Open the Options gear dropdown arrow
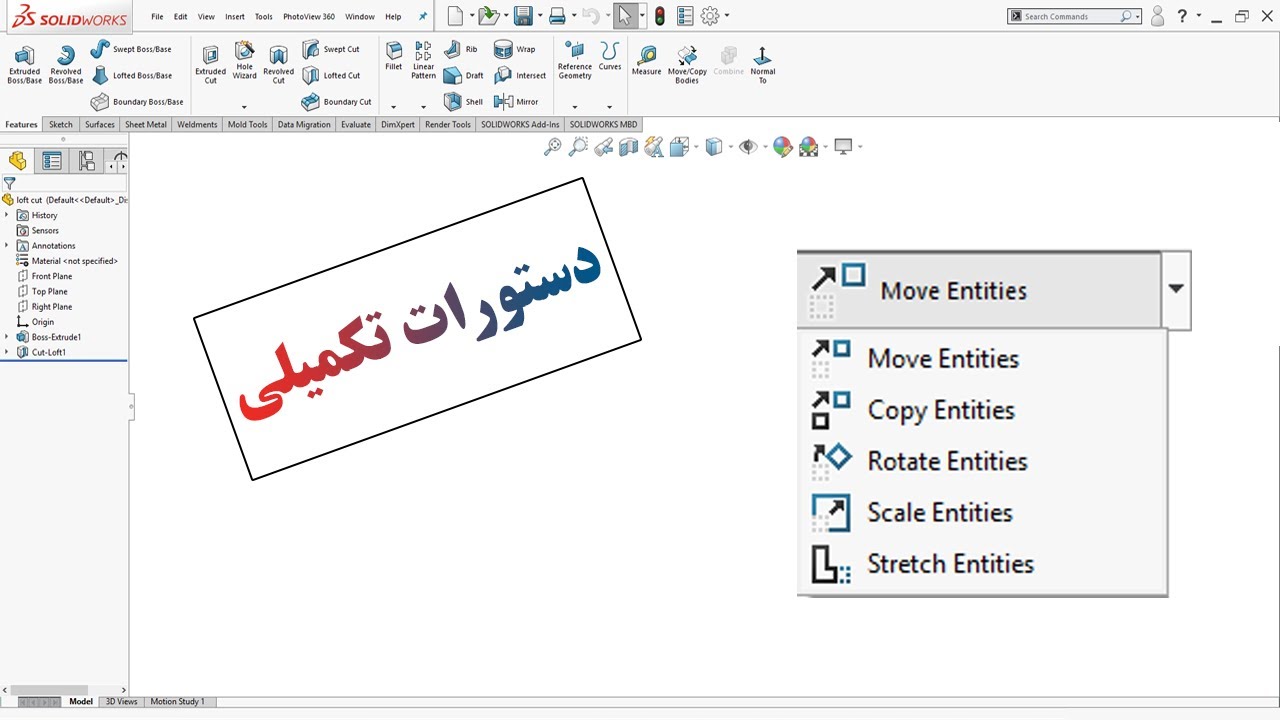This screenshot has height=720, width=1280. (727, 16)
